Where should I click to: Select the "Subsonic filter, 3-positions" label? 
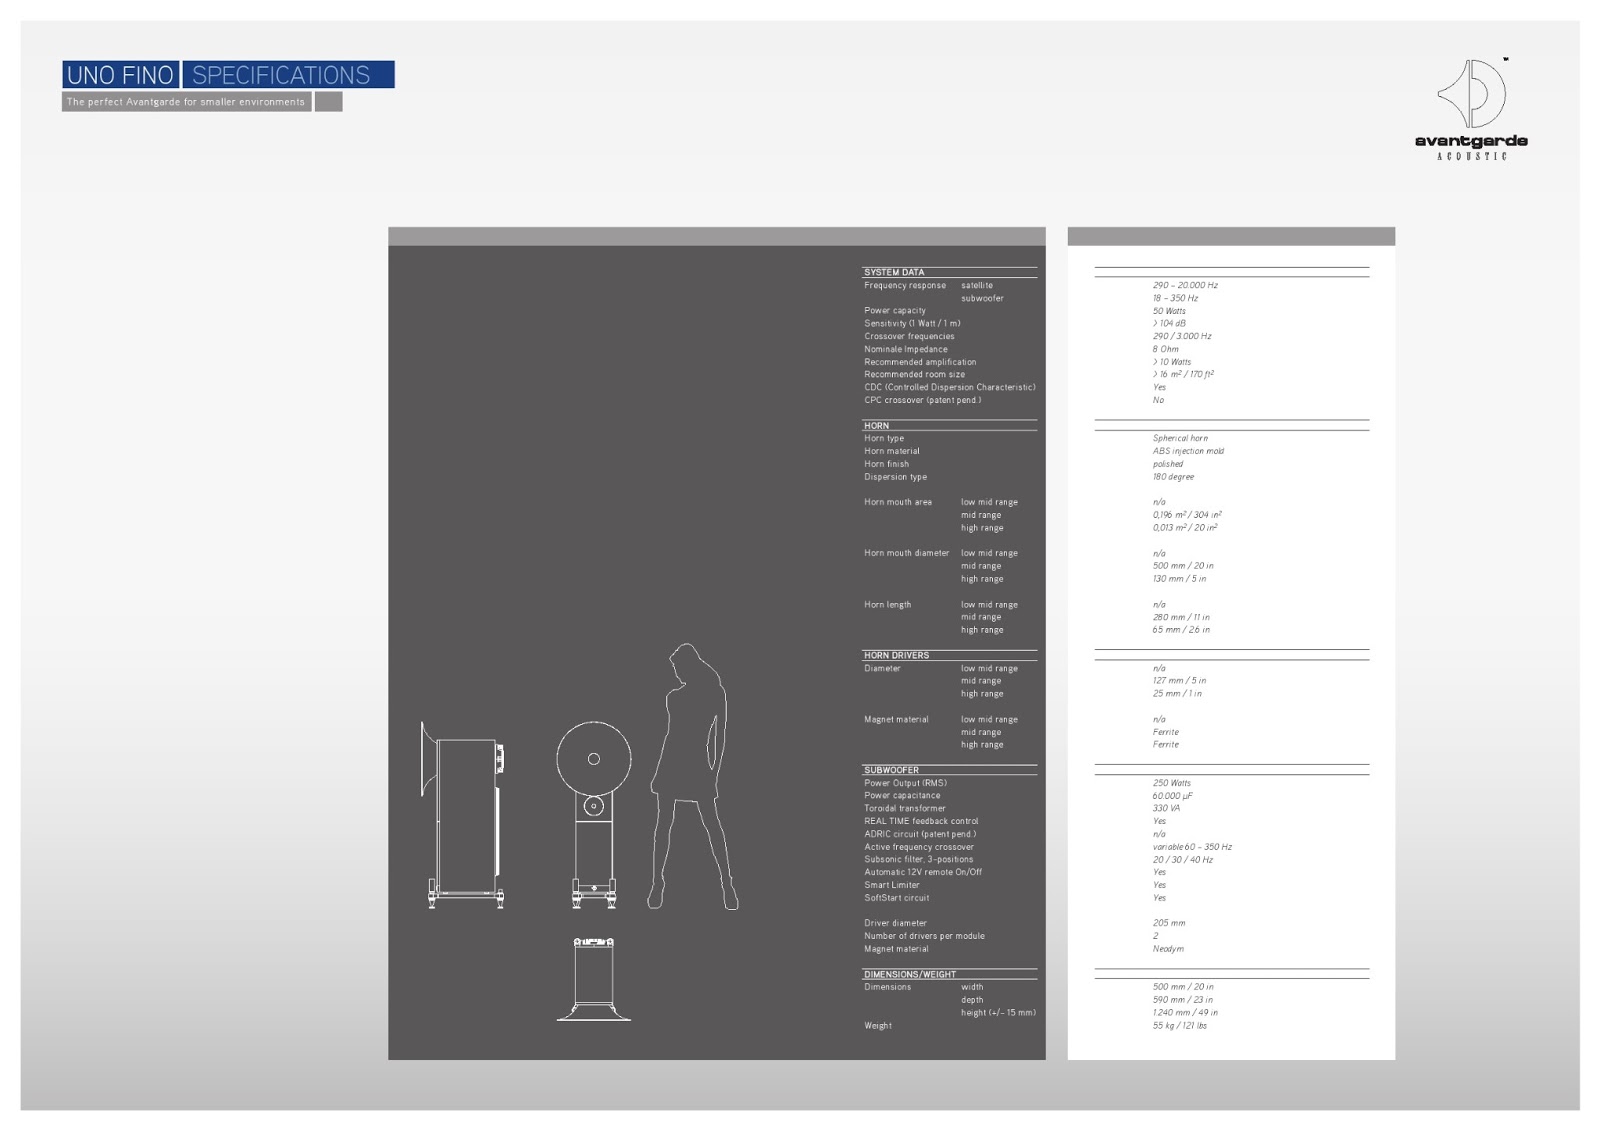919,860
